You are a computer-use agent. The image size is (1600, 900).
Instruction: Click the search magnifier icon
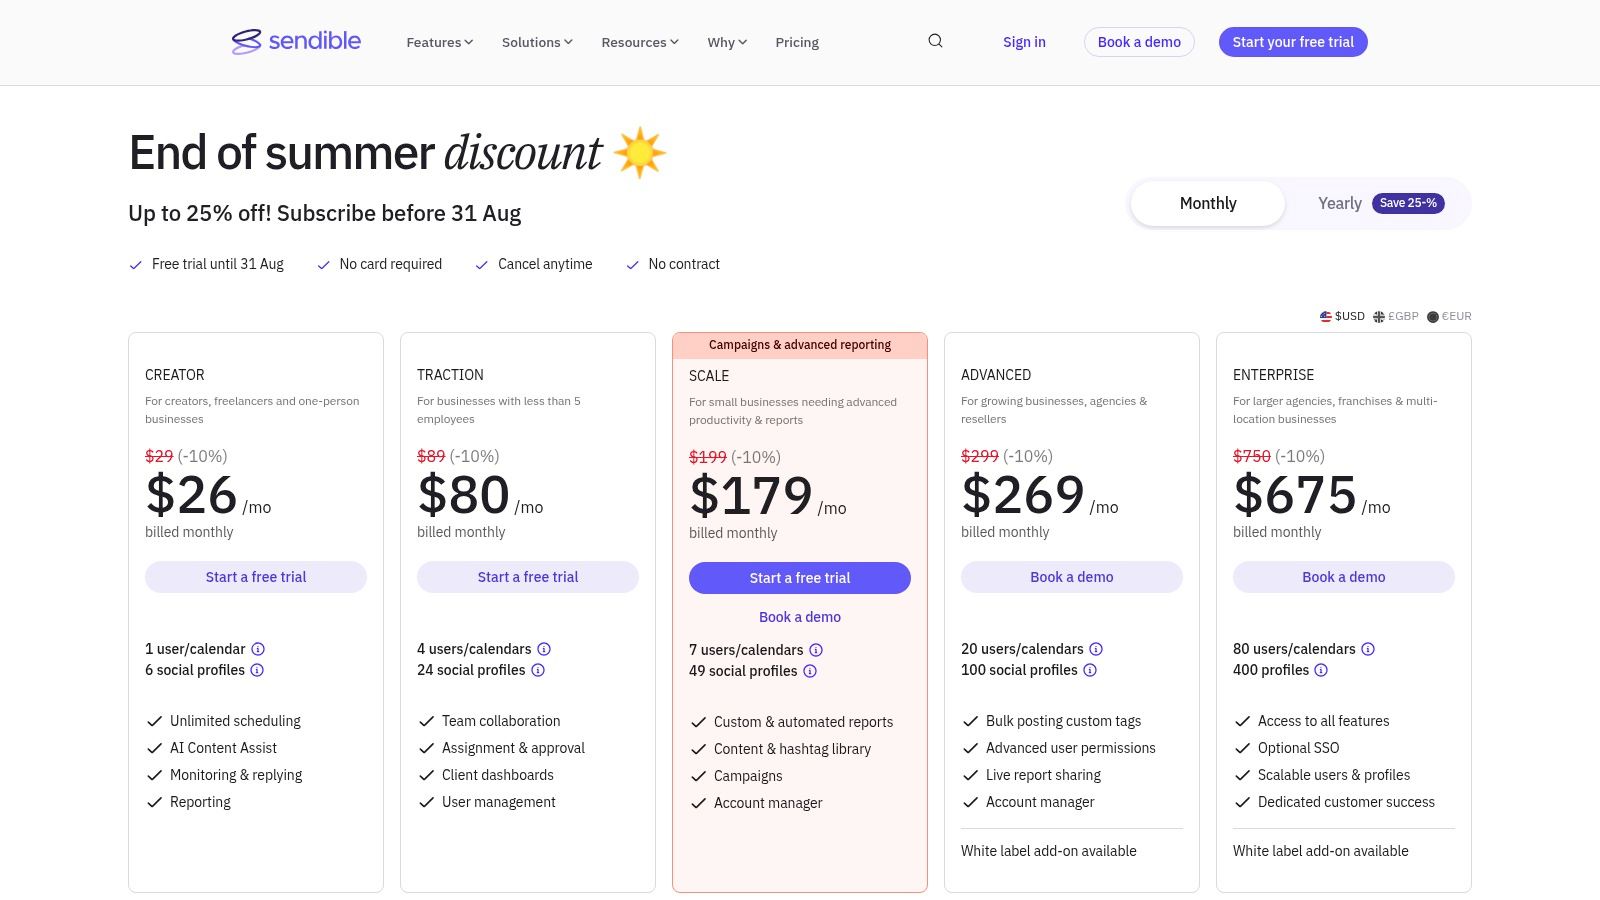coord(935,41)
